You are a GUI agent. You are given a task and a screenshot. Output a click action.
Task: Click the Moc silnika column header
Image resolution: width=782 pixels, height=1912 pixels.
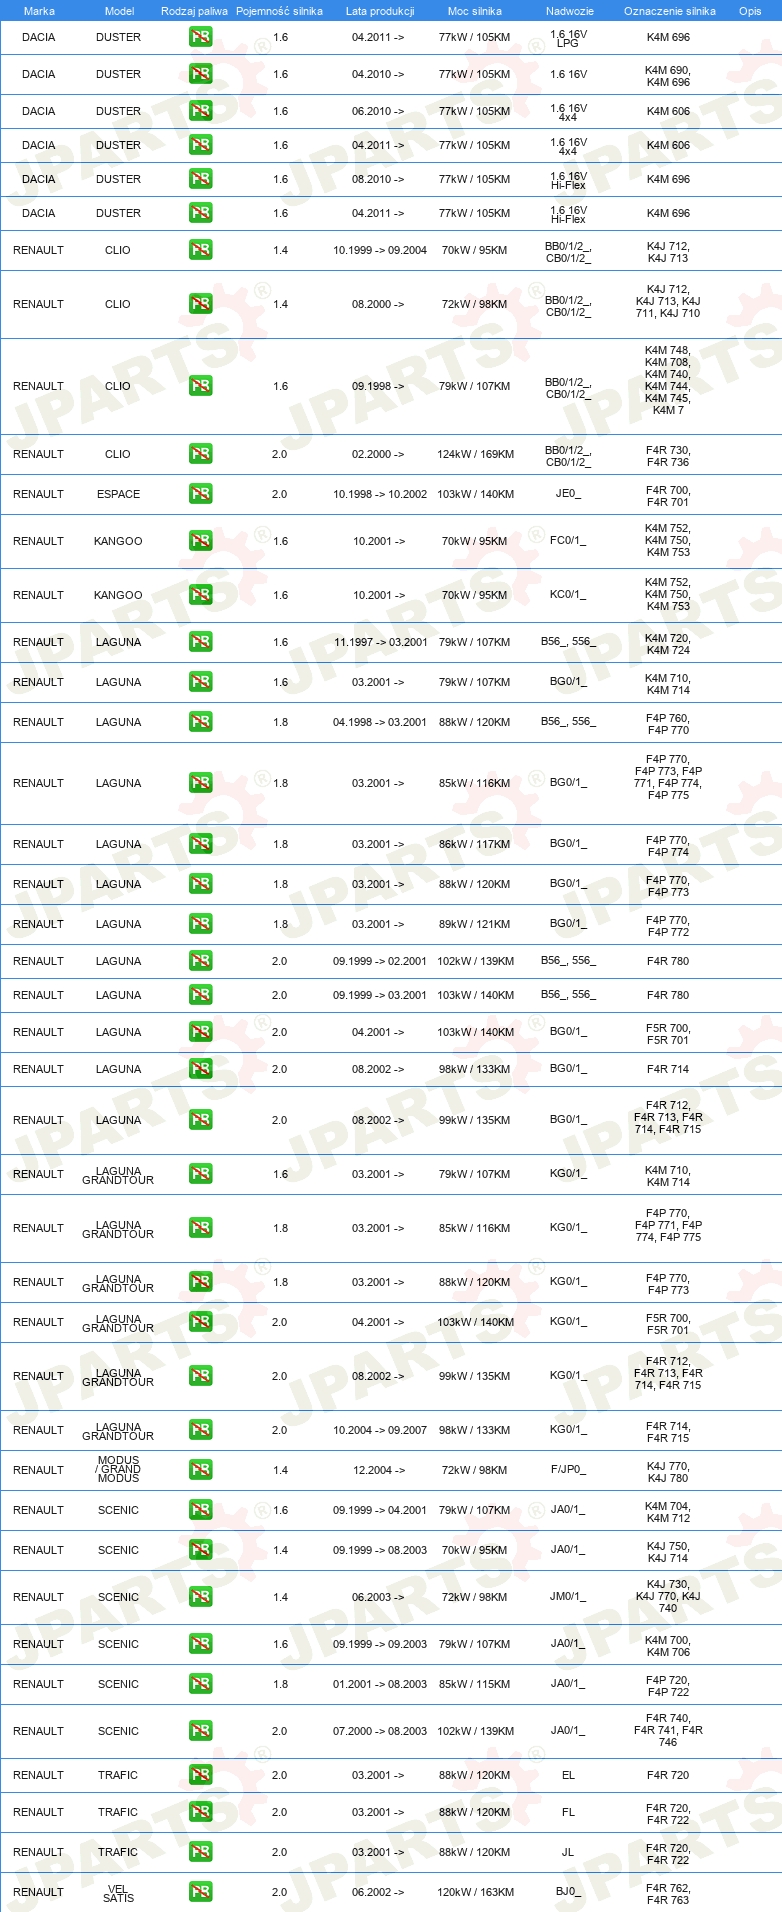(475, 11)
